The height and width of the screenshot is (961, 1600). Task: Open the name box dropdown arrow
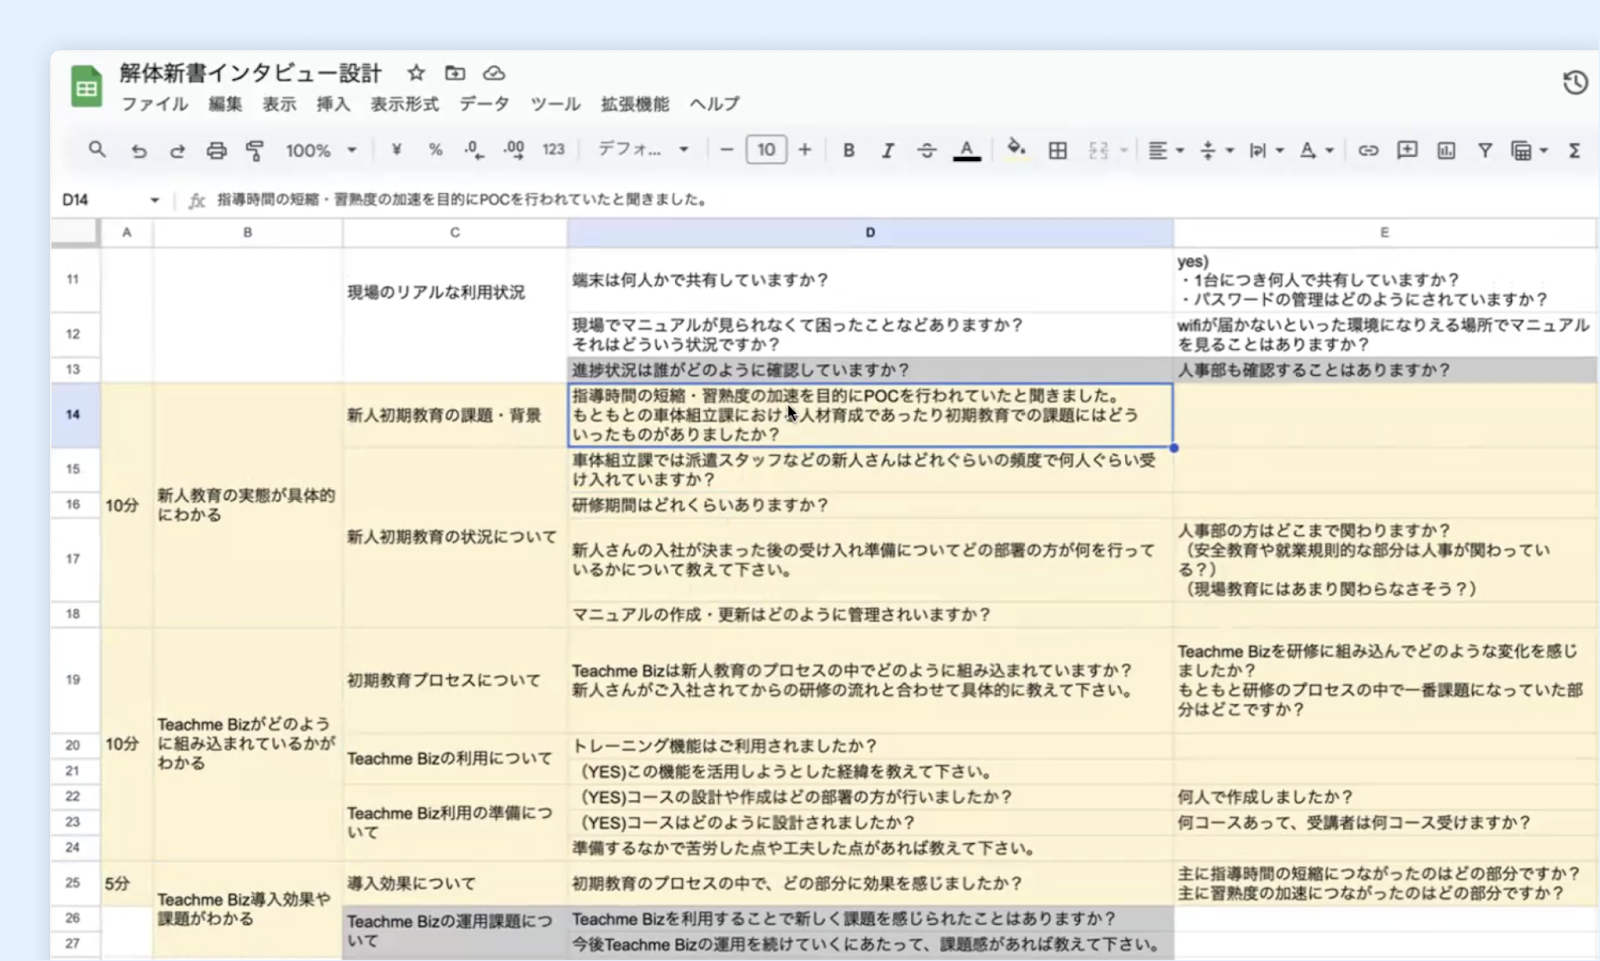(x=154, y=200)
